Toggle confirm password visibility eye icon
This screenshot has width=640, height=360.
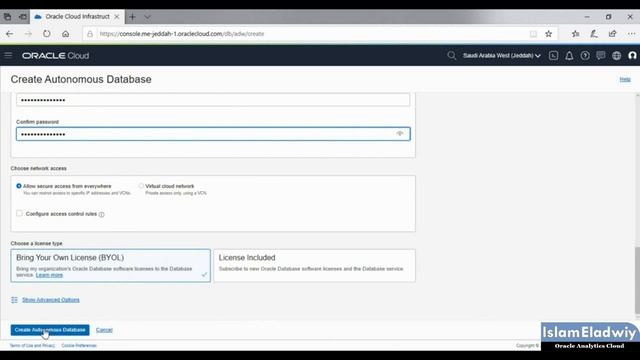(x=400, y=134)
